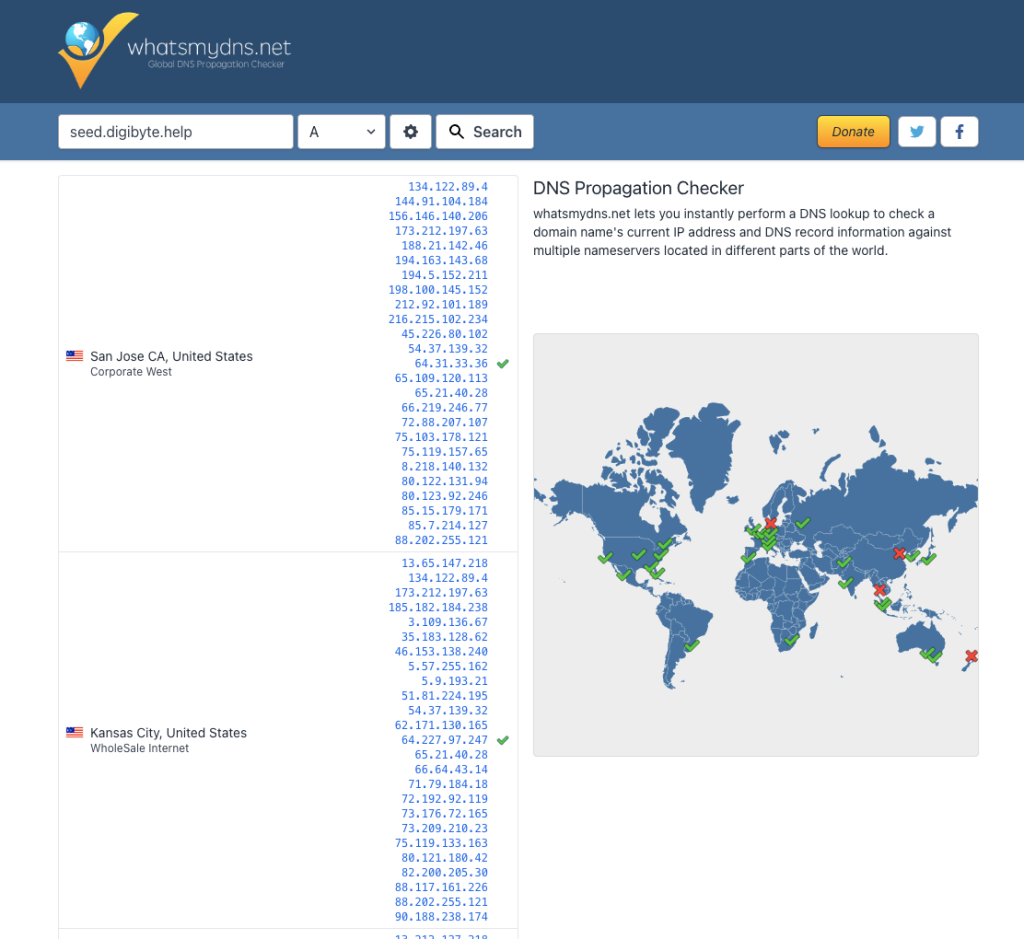Open IP address 134.122.89.4 in San Jose list
Viewport: 1024px width, 939px height.
(447, 187)
